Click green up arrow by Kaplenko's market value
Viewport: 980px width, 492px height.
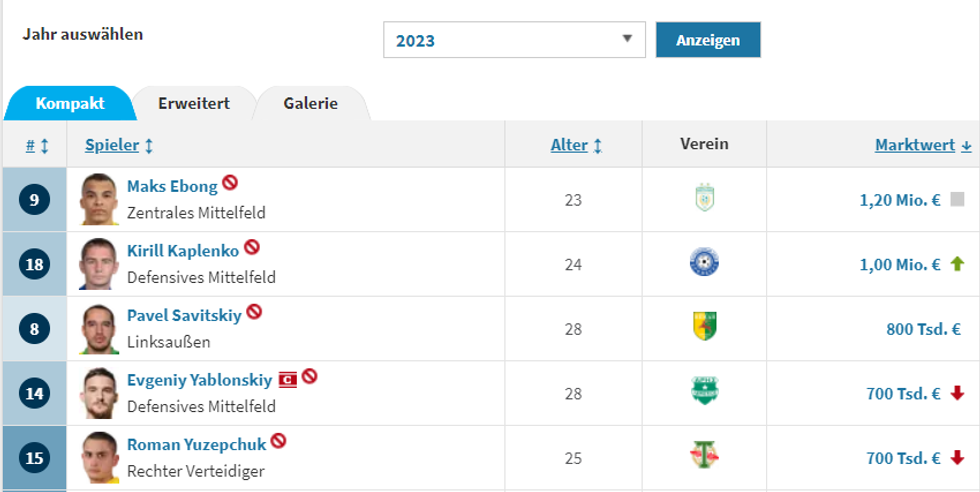957,264
